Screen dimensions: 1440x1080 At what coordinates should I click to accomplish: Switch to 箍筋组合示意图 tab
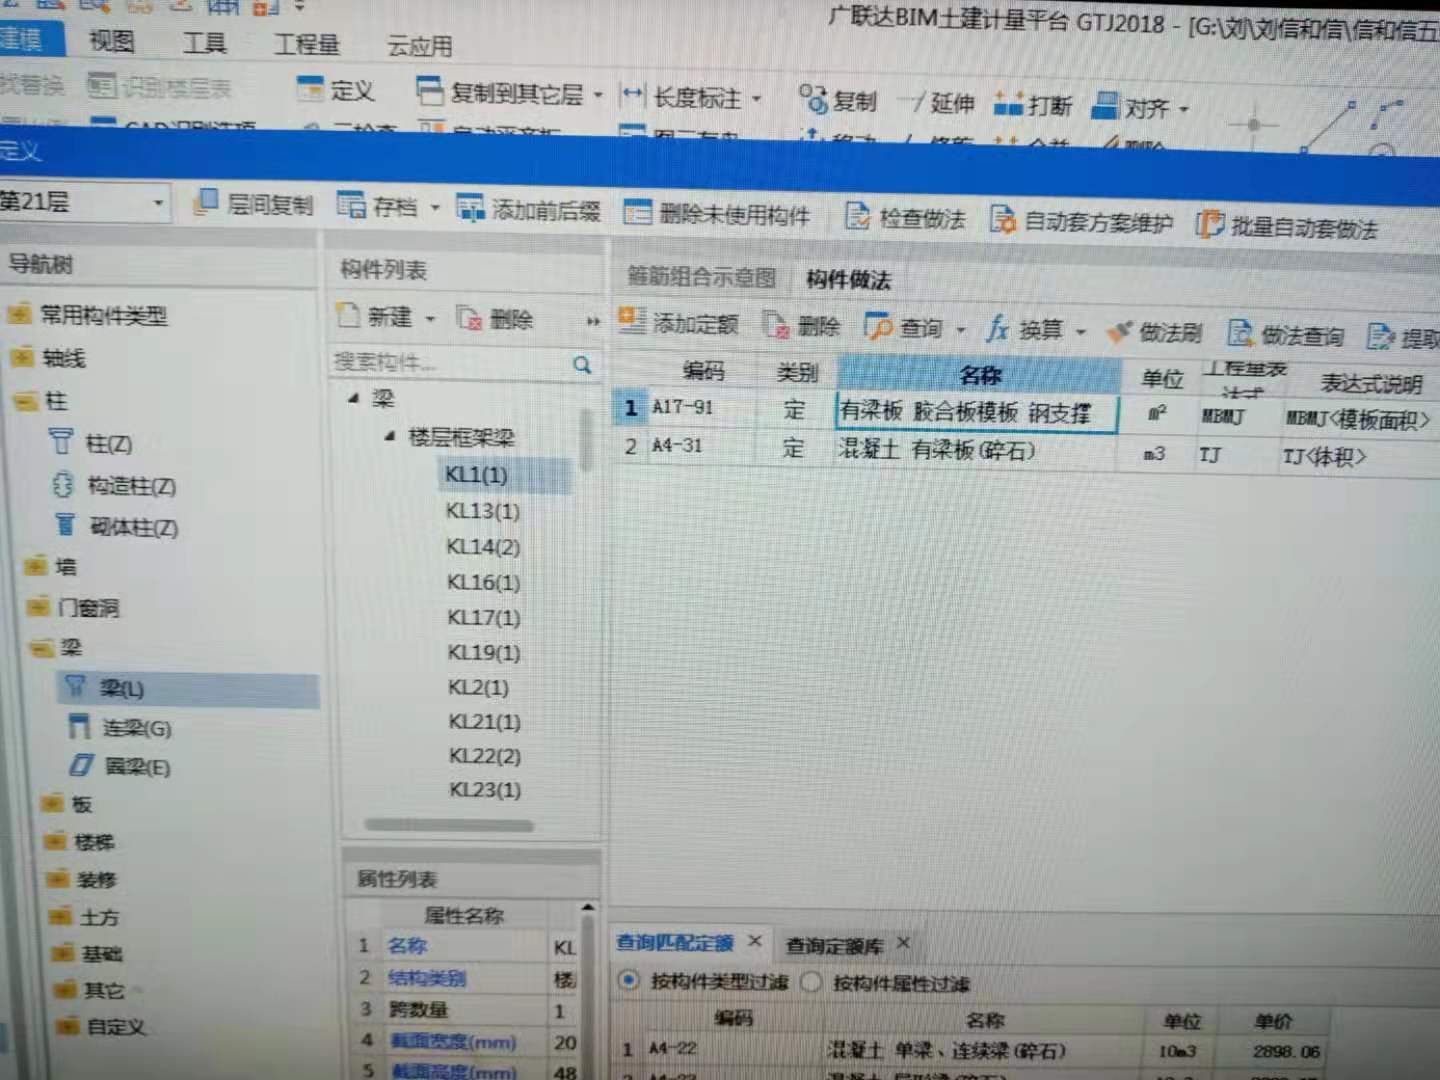[x=702, y=277]
